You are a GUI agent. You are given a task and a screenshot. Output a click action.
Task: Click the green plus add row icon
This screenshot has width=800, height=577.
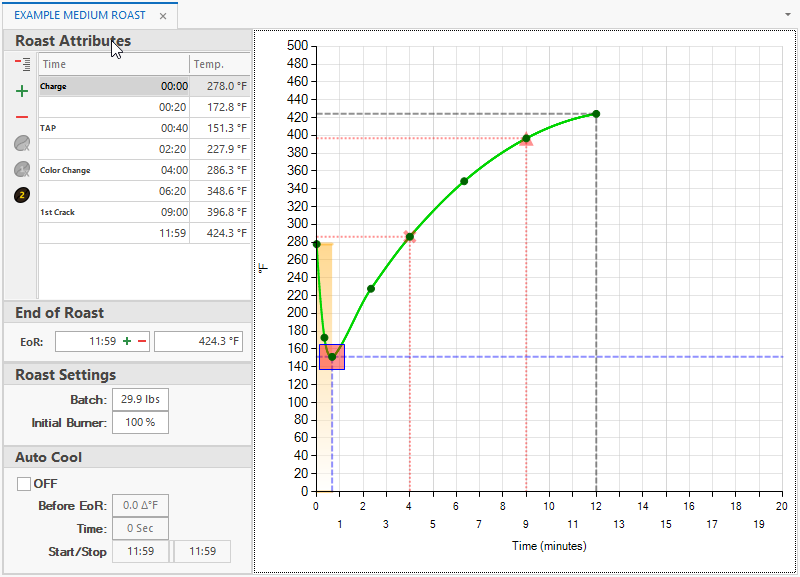pyautogui.click(x=22, y=91)
